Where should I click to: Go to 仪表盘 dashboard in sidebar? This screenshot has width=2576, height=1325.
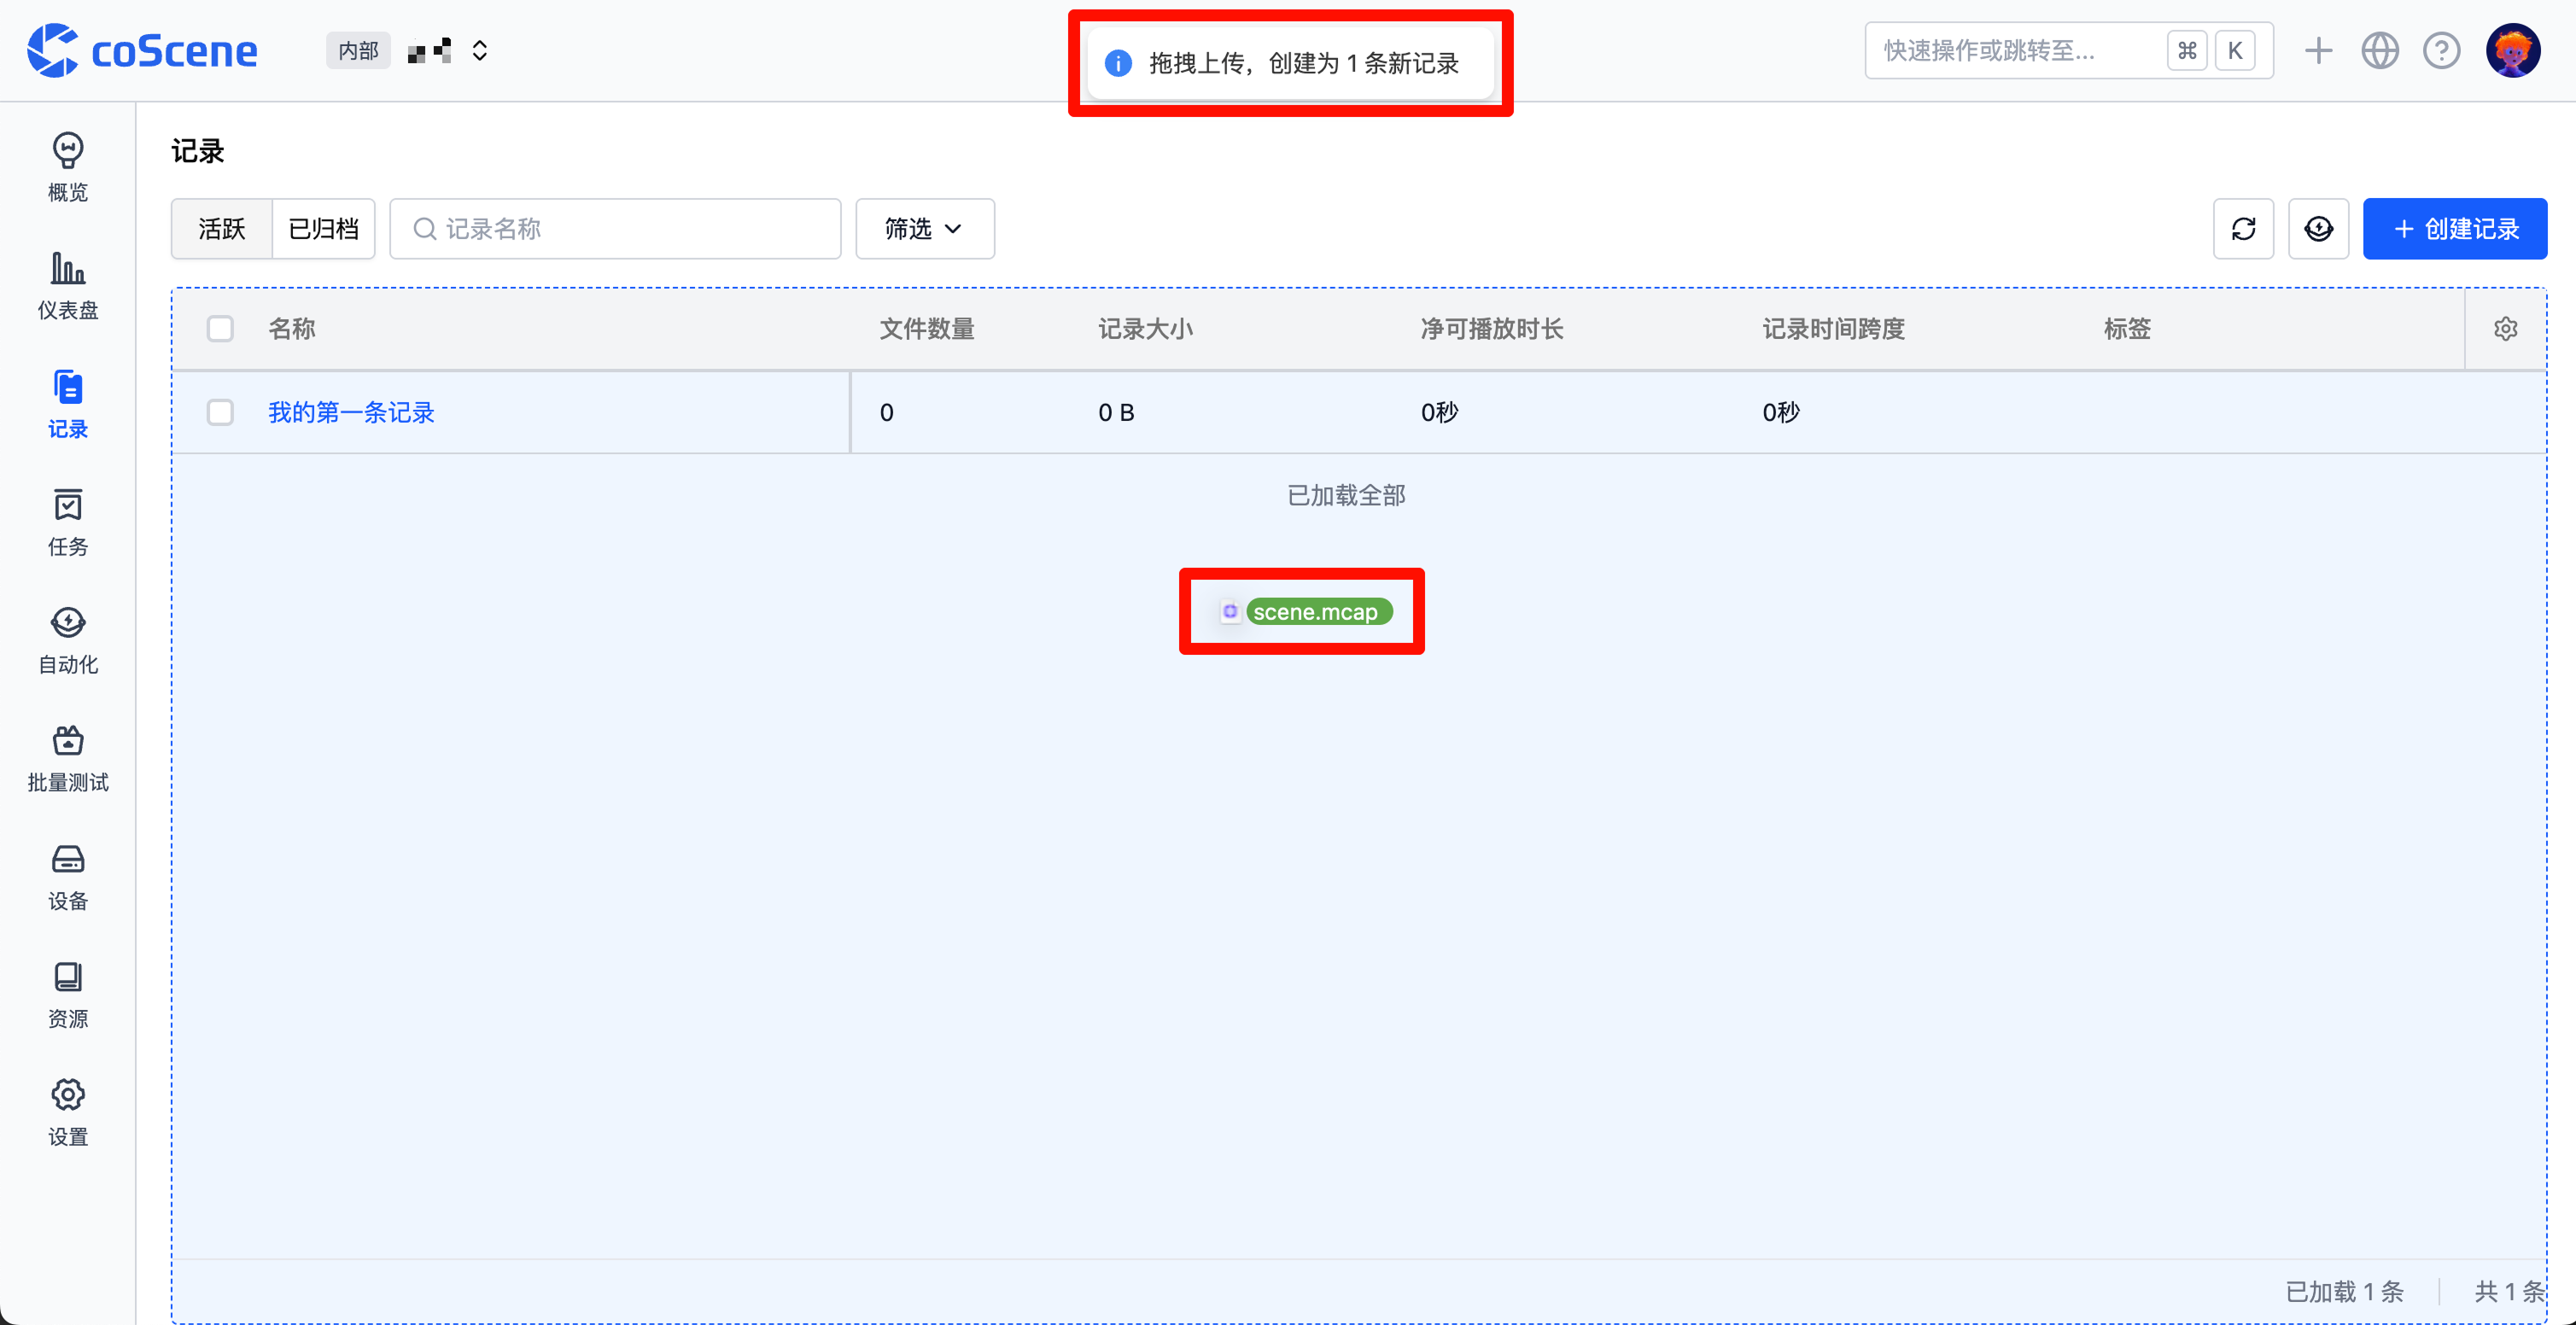[x=67, y=285]
